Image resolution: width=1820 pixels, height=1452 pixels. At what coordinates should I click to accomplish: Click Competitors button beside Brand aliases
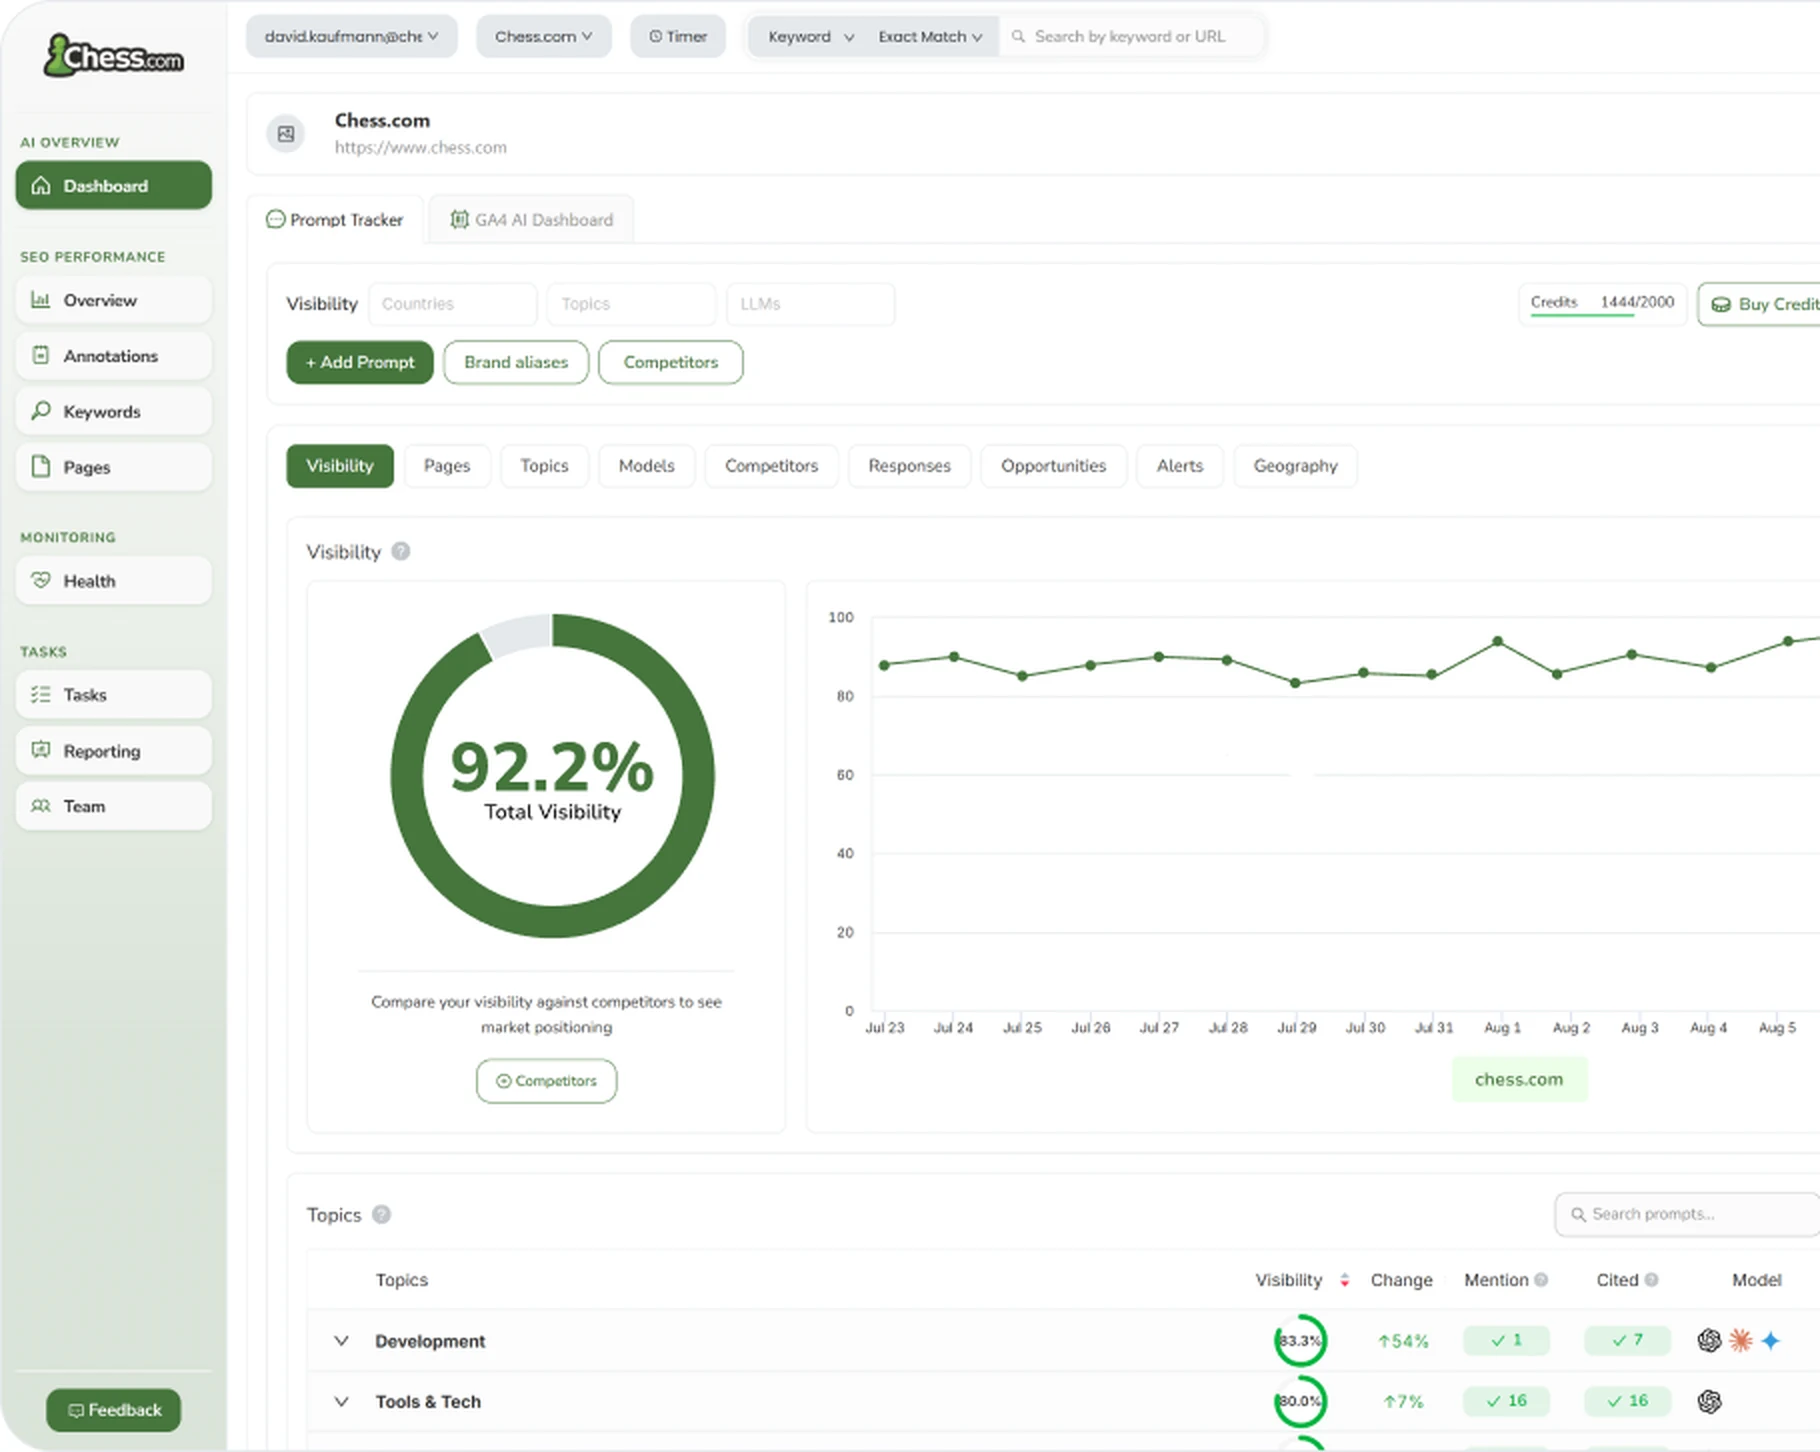671,362
